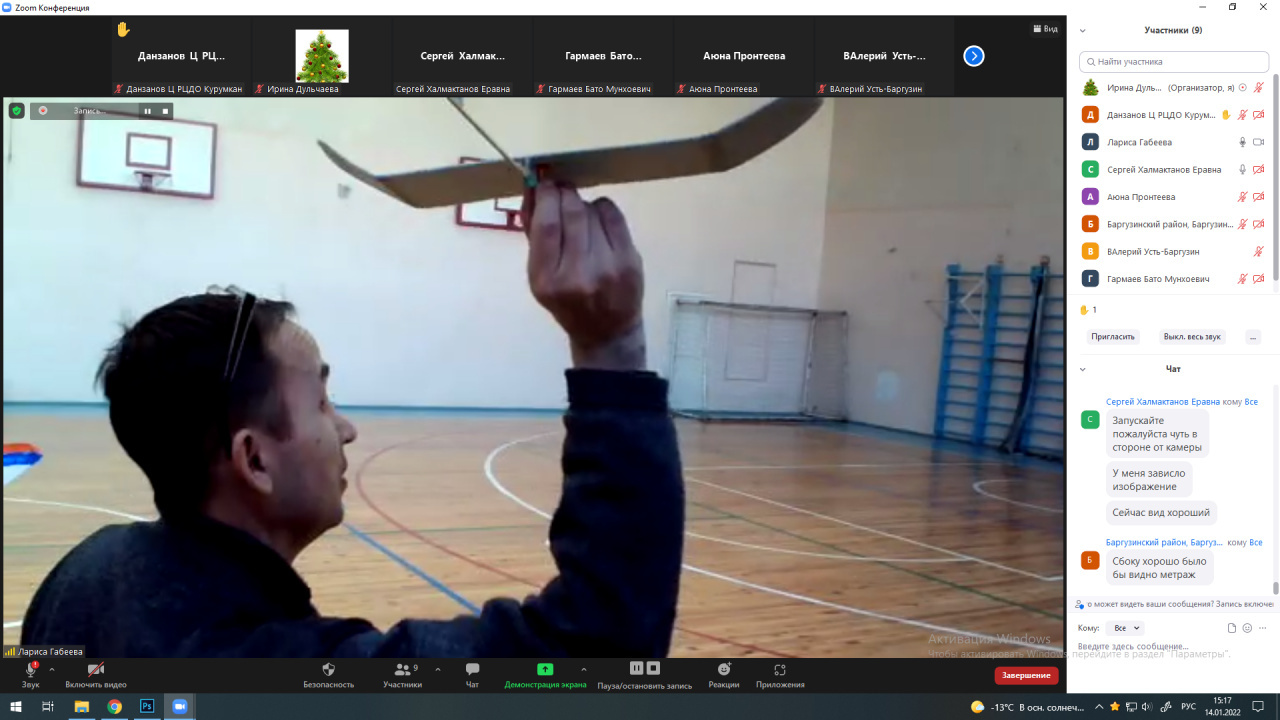
Task: Toggle Включить видео camera button
Action: [x=96, y=670]
